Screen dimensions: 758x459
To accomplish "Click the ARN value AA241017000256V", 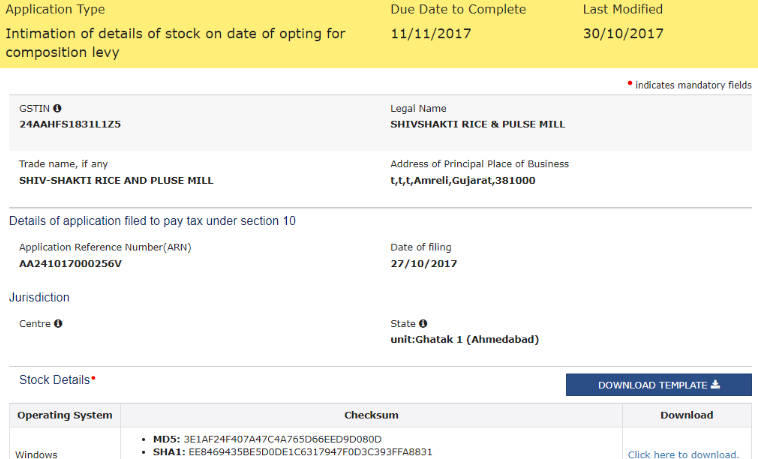I will pyautogui.click(x=70, y=263).
